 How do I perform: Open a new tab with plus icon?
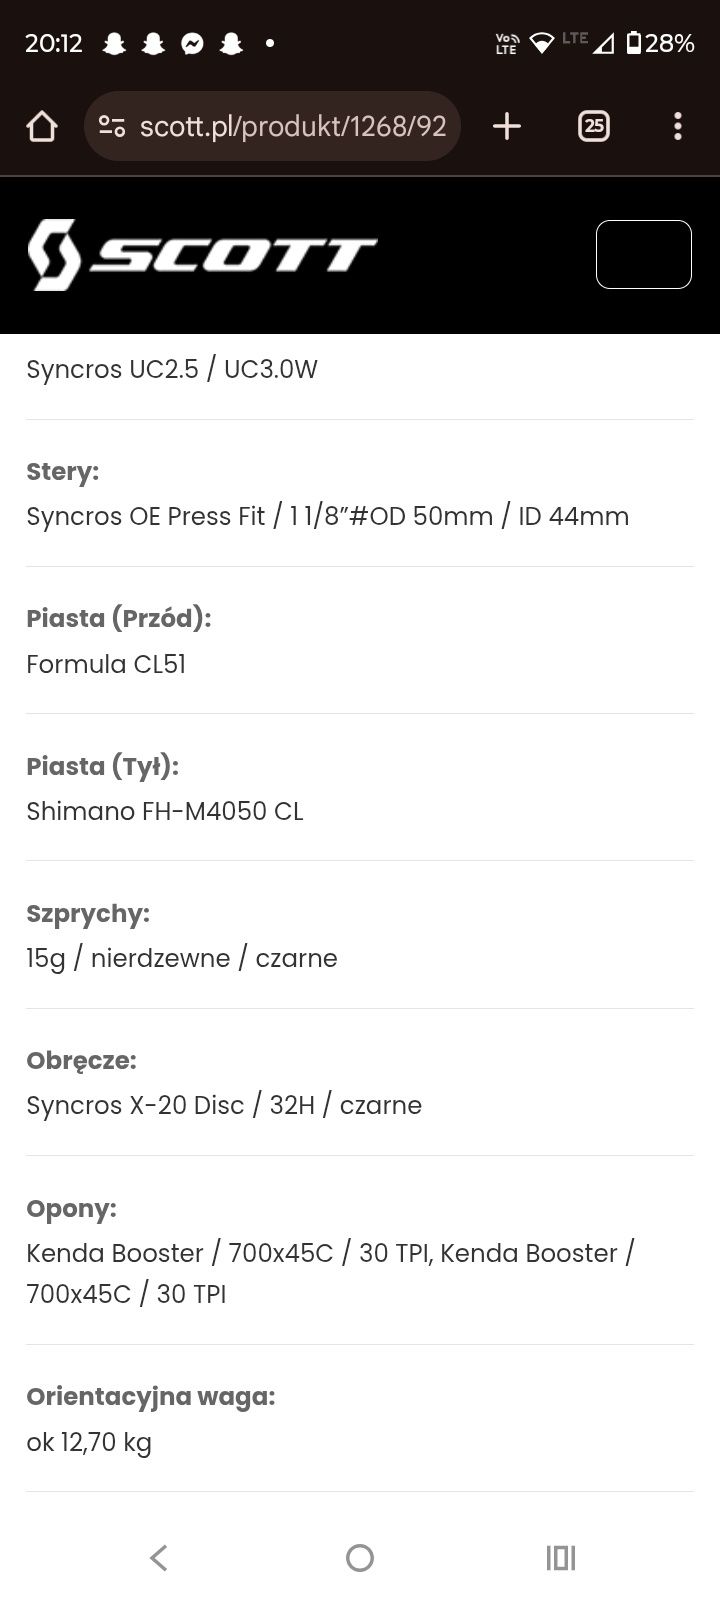pyautogui.click(x=507, y=126)
